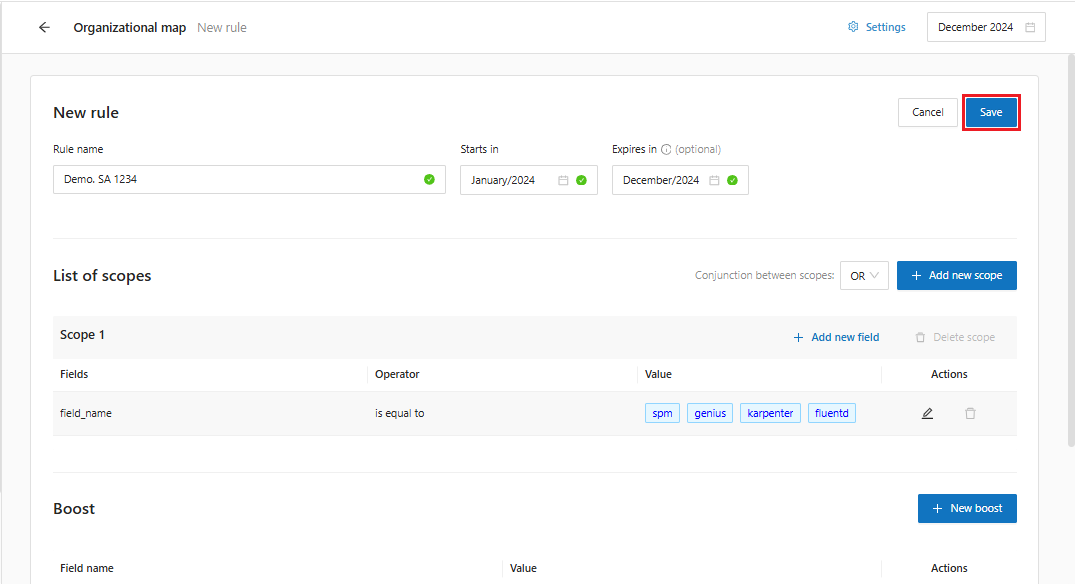
Task: Create a New boost
Action: pos(966,509)
